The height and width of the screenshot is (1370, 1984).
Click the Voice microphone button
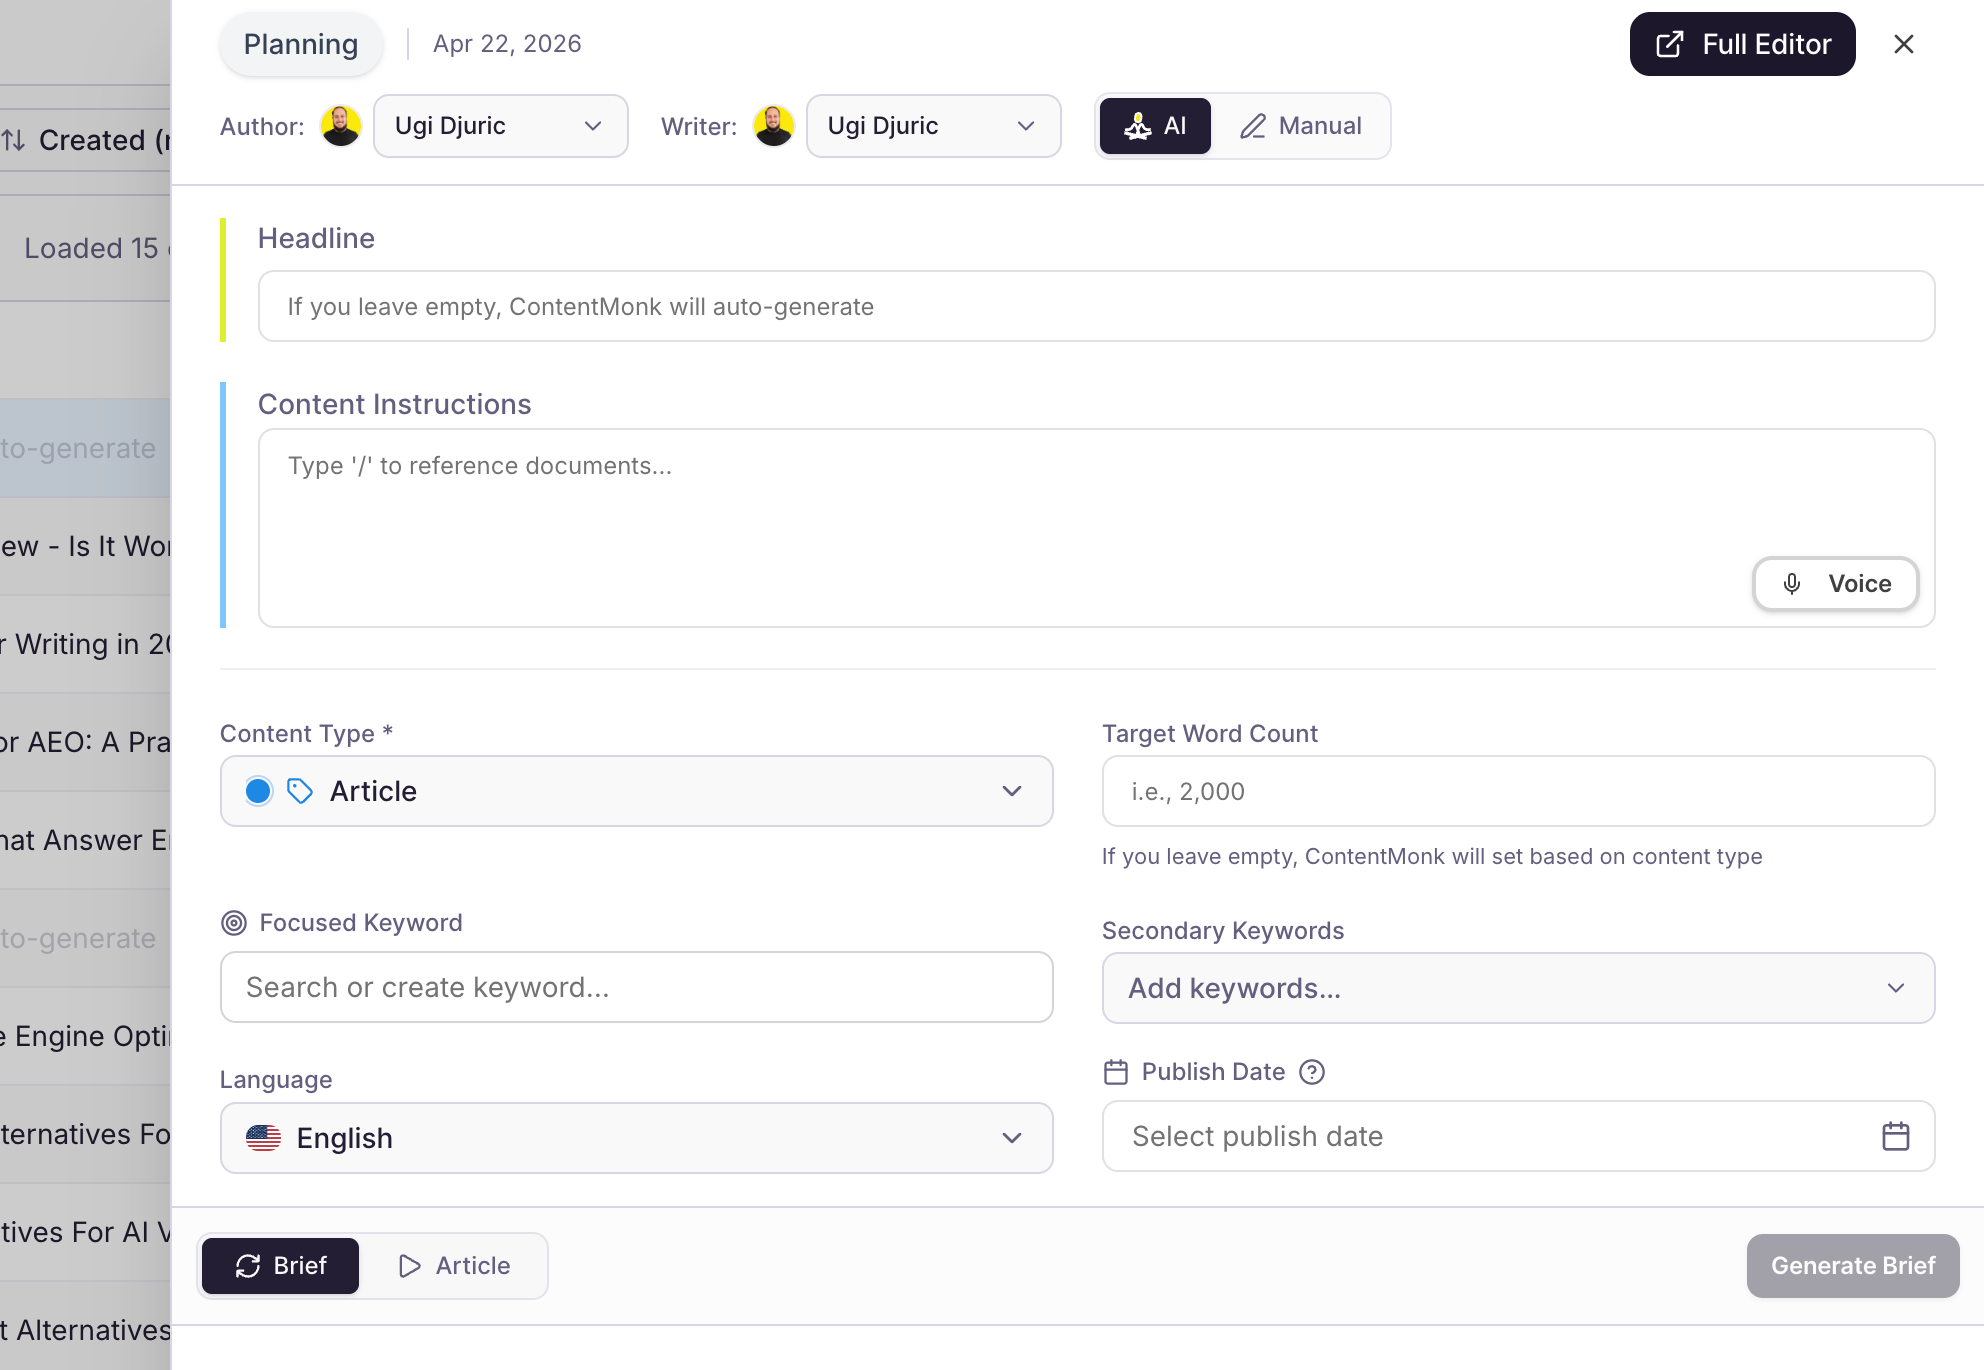click(x=1835, y=584)
